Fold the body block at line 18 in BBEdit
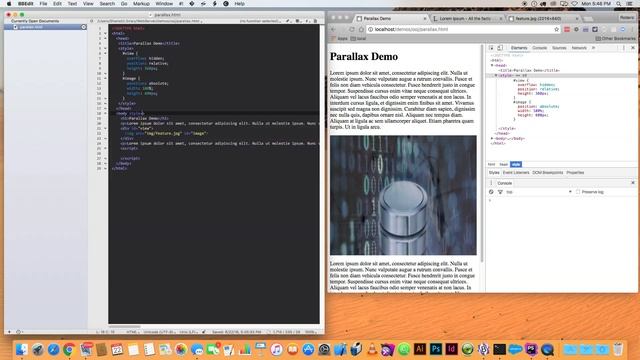 tap(105, 113)
